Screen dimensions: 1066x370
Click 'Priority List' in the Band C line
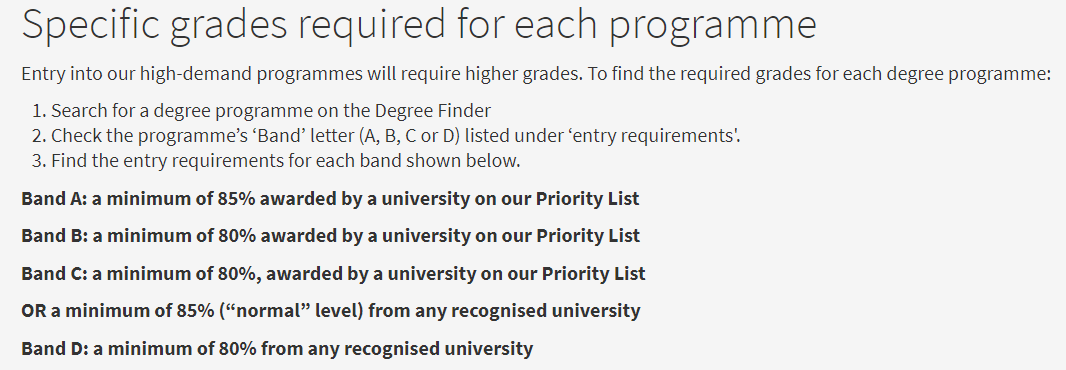coord(594,273)
